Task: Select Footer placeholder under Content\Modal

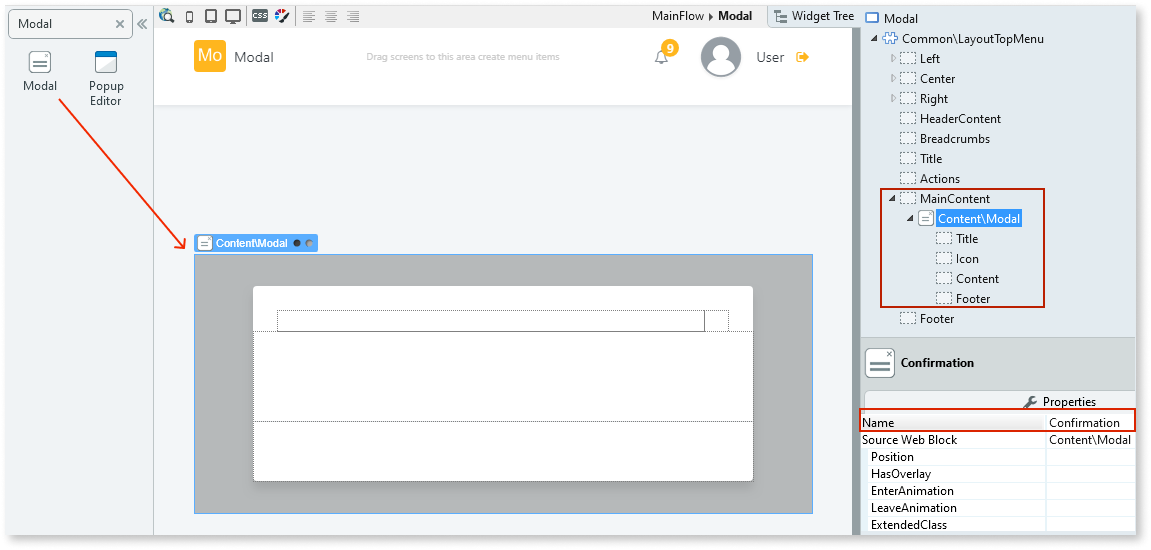Action: click(973, 299)
